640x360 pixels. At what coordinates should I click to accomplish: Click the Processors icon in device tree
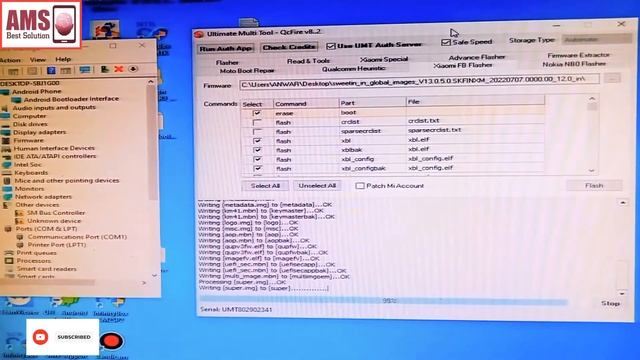(9, 261)
